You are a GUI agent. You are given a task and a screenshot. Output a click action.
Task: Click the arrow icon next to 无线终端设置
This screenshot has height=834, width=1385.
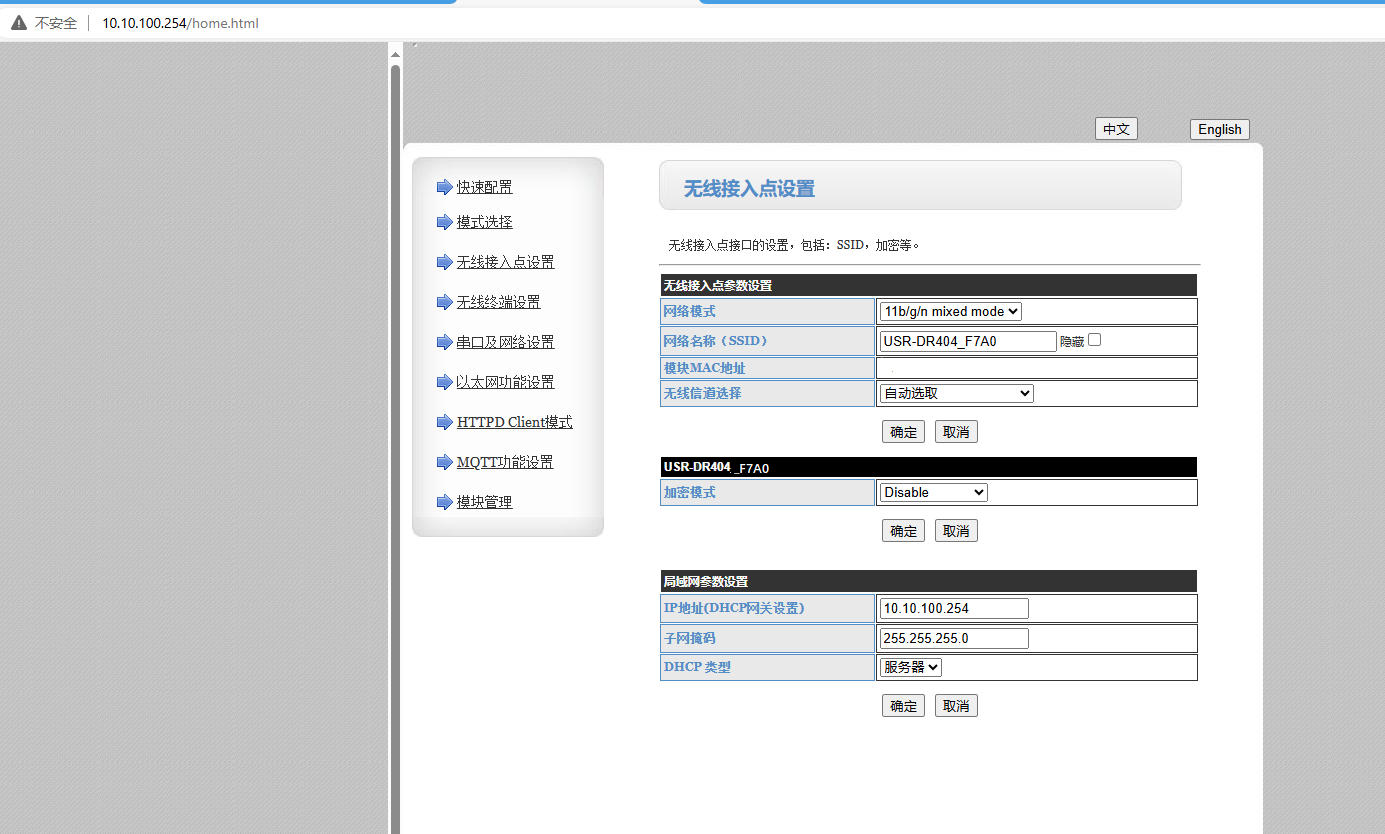[x=444, y=302]
